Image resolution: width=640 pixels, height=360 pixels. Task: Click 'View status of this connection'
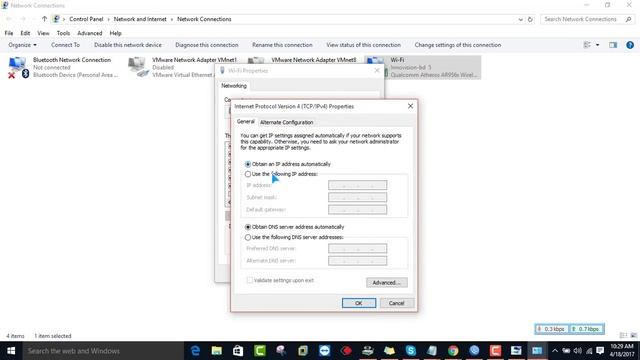click(363, 45)
